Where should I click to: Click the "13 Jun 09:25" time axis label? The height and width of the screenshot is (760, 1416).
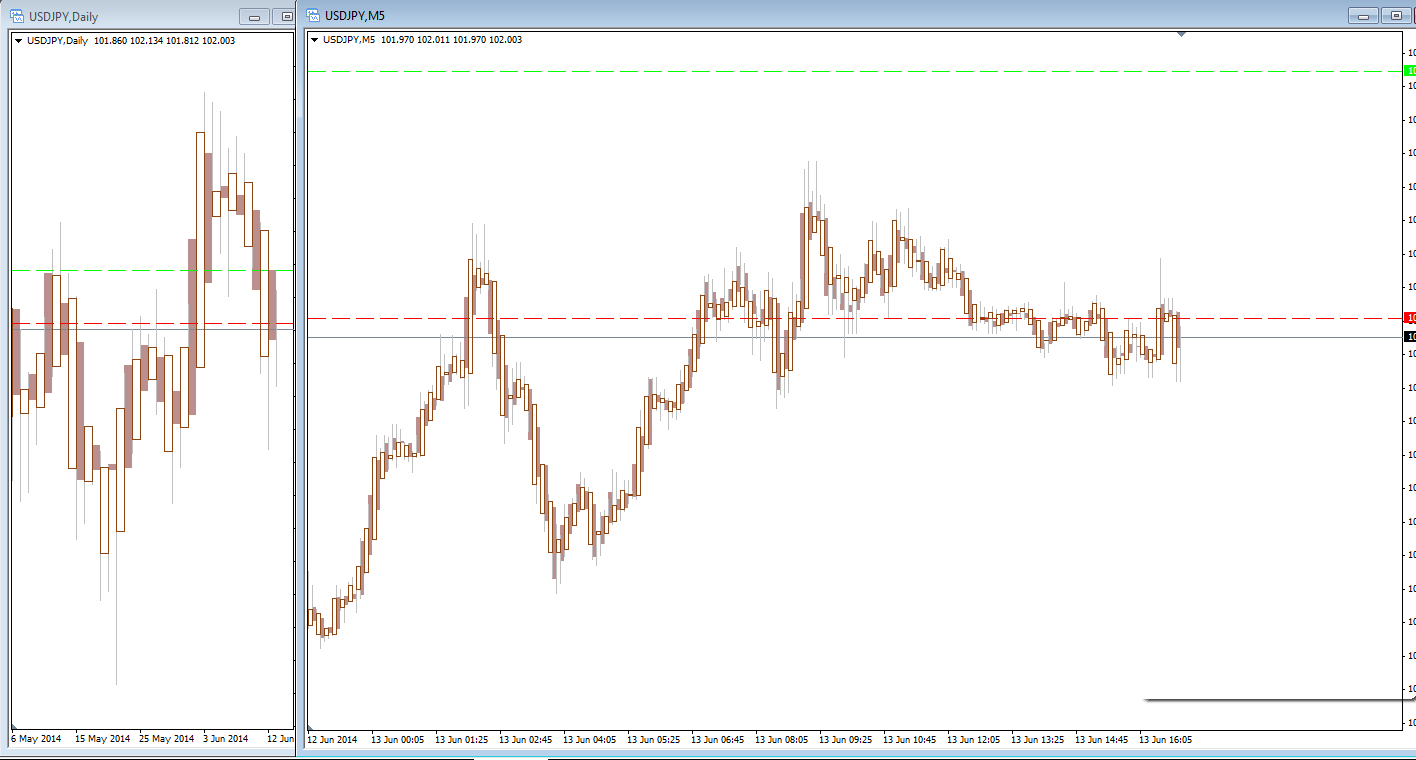point(845,740)
